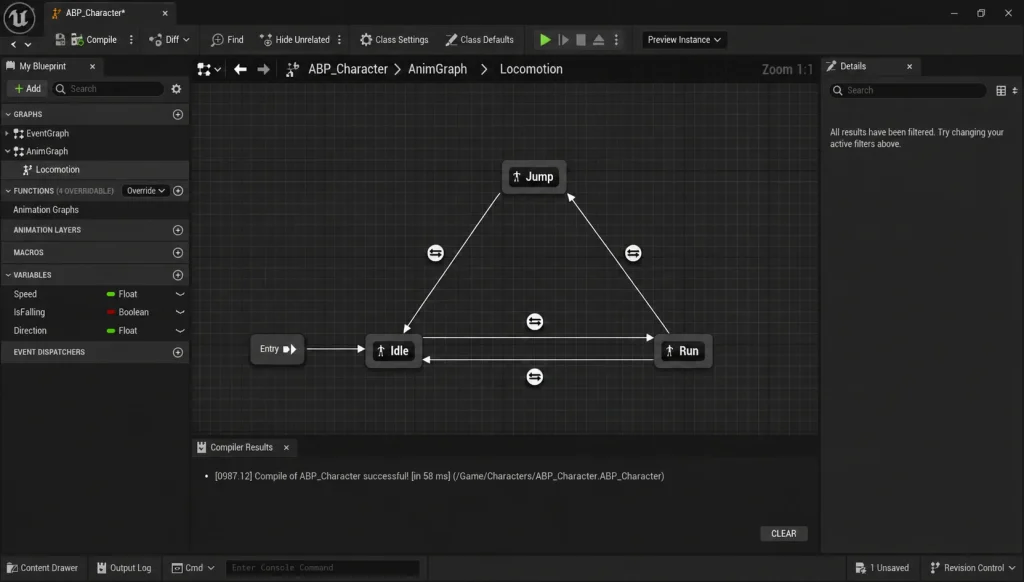Navigate back in graph history
Image resolution: width=1024 pixels, height=582 pixels.
point(240,69)
